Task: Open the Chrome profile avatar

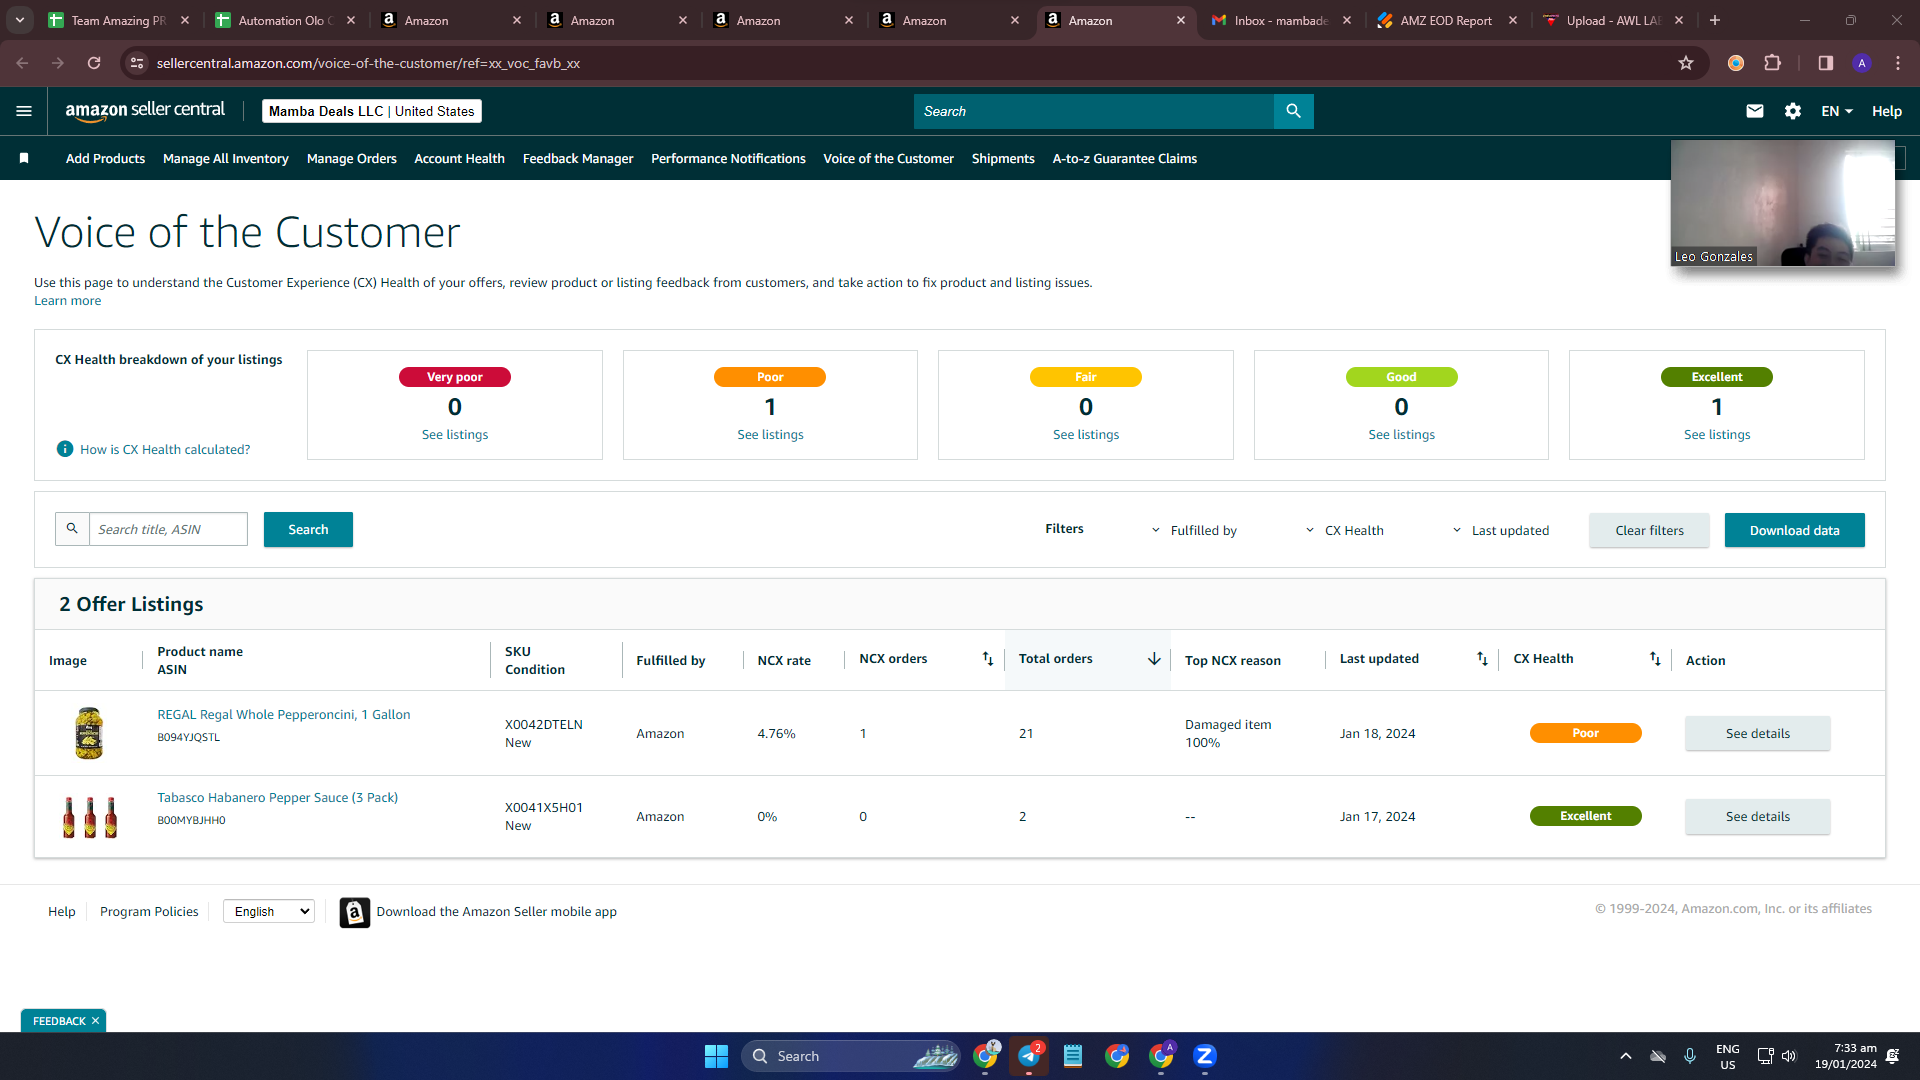Action: pos(1861,63)
